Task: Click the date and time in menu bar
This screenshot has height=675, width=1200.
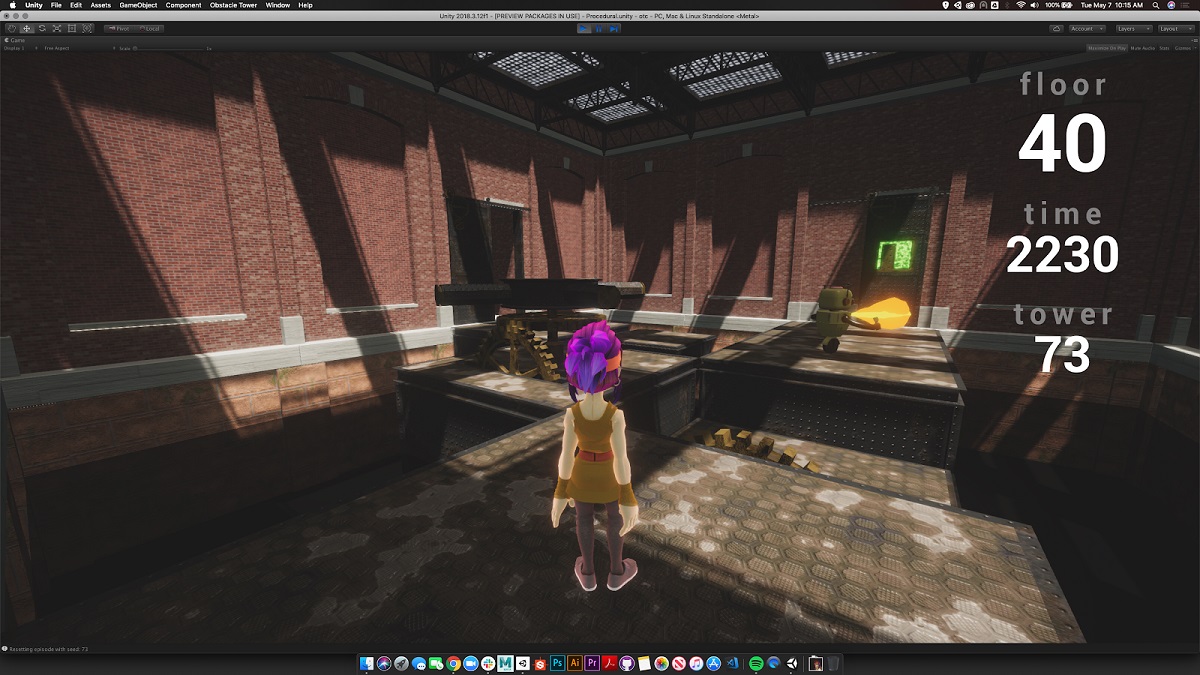Action: [1112, 5]
